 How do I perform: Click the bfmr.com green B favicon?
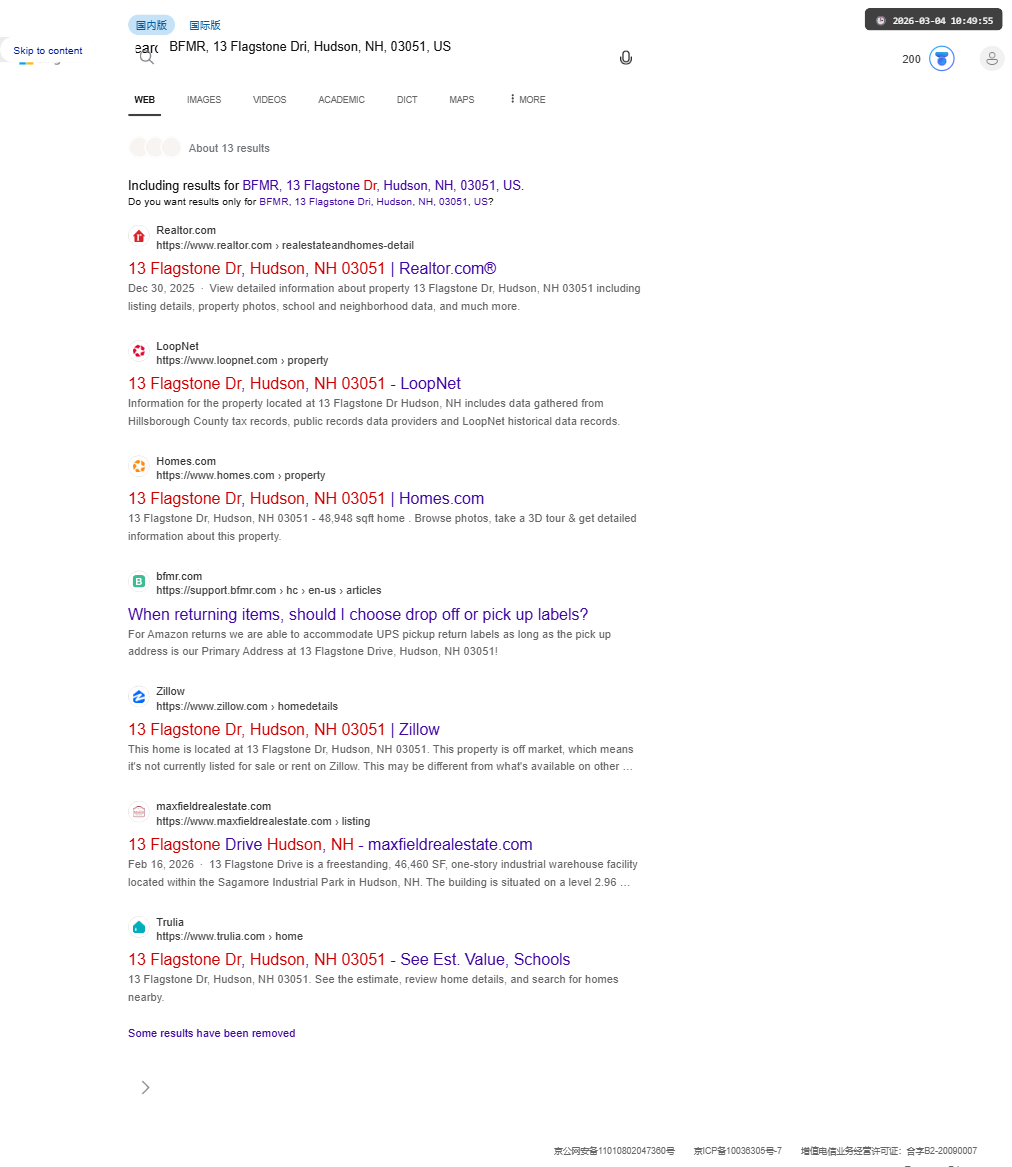(x=138, y=582)
